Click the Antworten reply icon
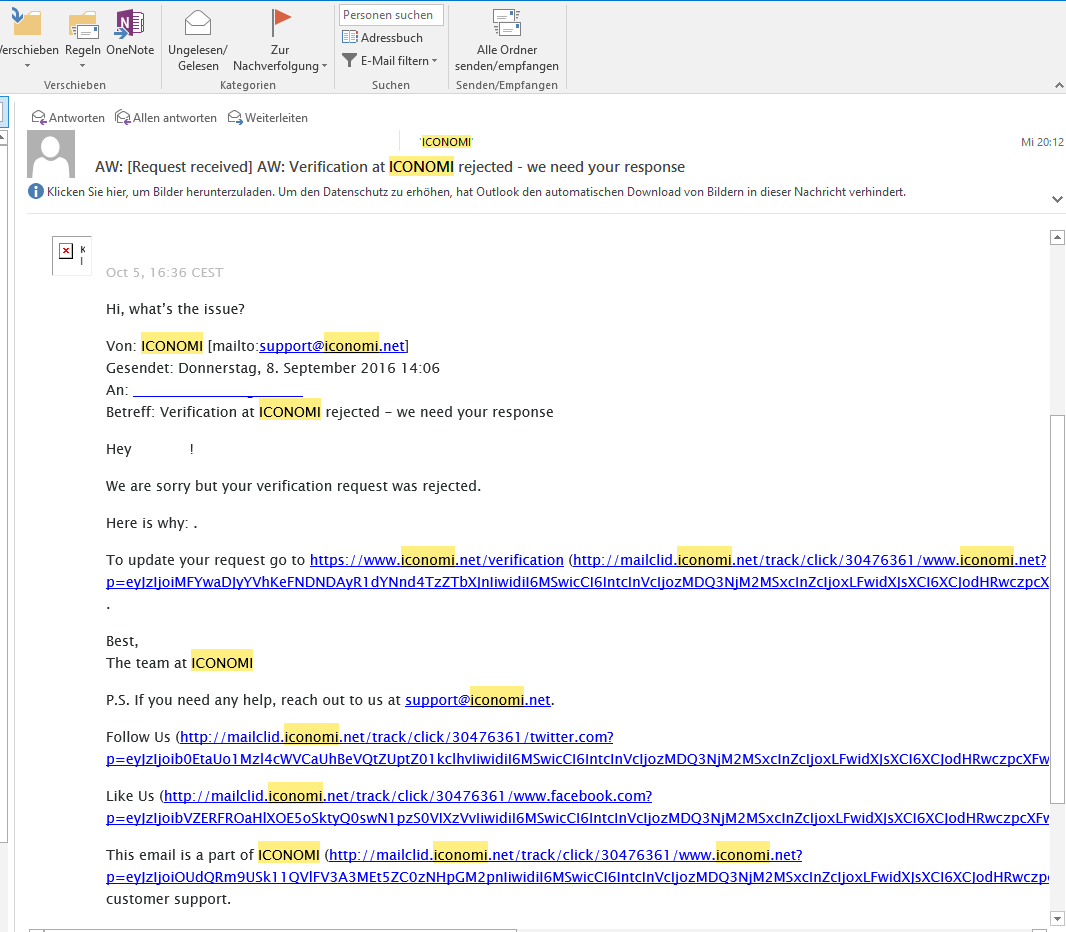This screenshot has height=932, width=1066. tap(39, 118)
